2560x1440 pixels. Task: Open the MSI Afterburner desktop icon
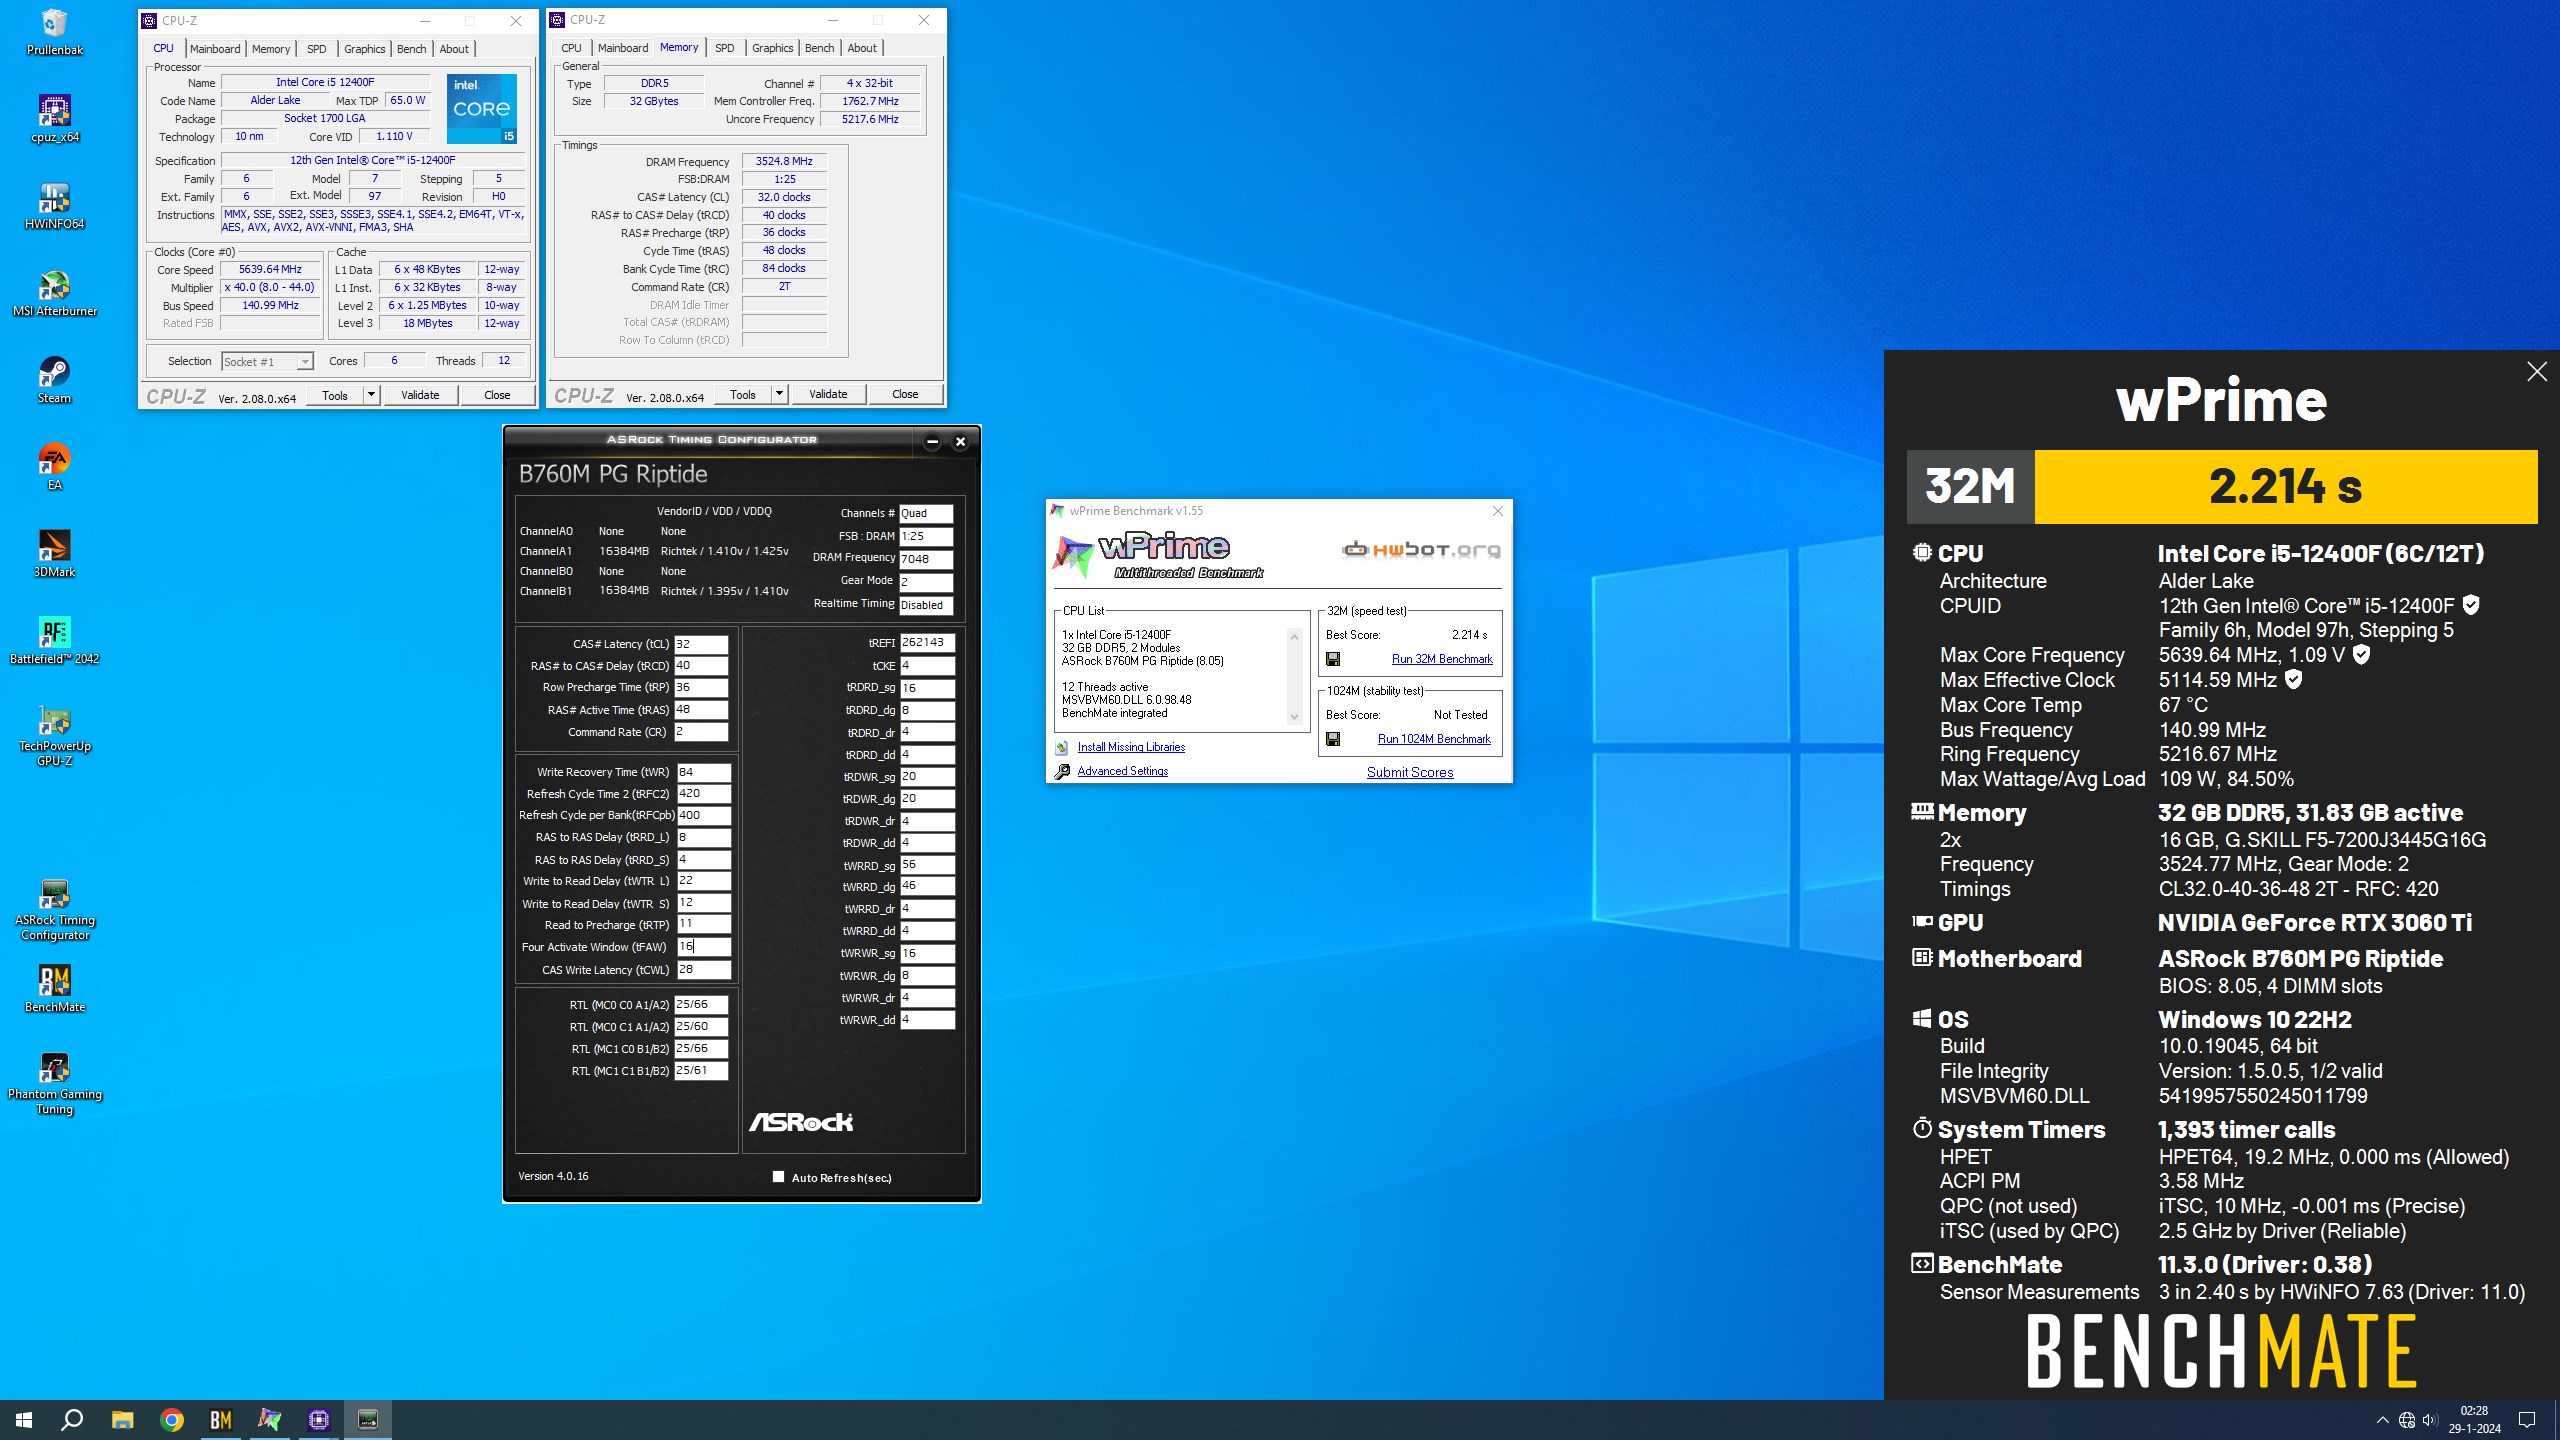click(54, 293)
